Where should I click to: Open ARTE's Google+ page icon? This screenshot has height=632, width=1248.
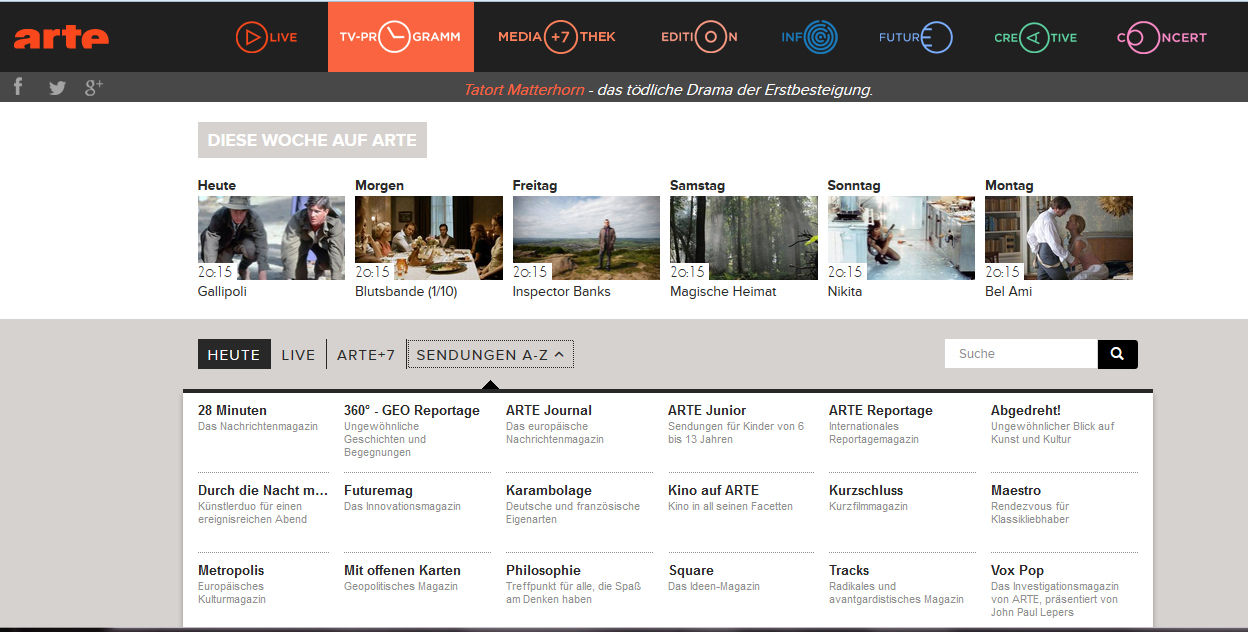[x=94, y=87]
